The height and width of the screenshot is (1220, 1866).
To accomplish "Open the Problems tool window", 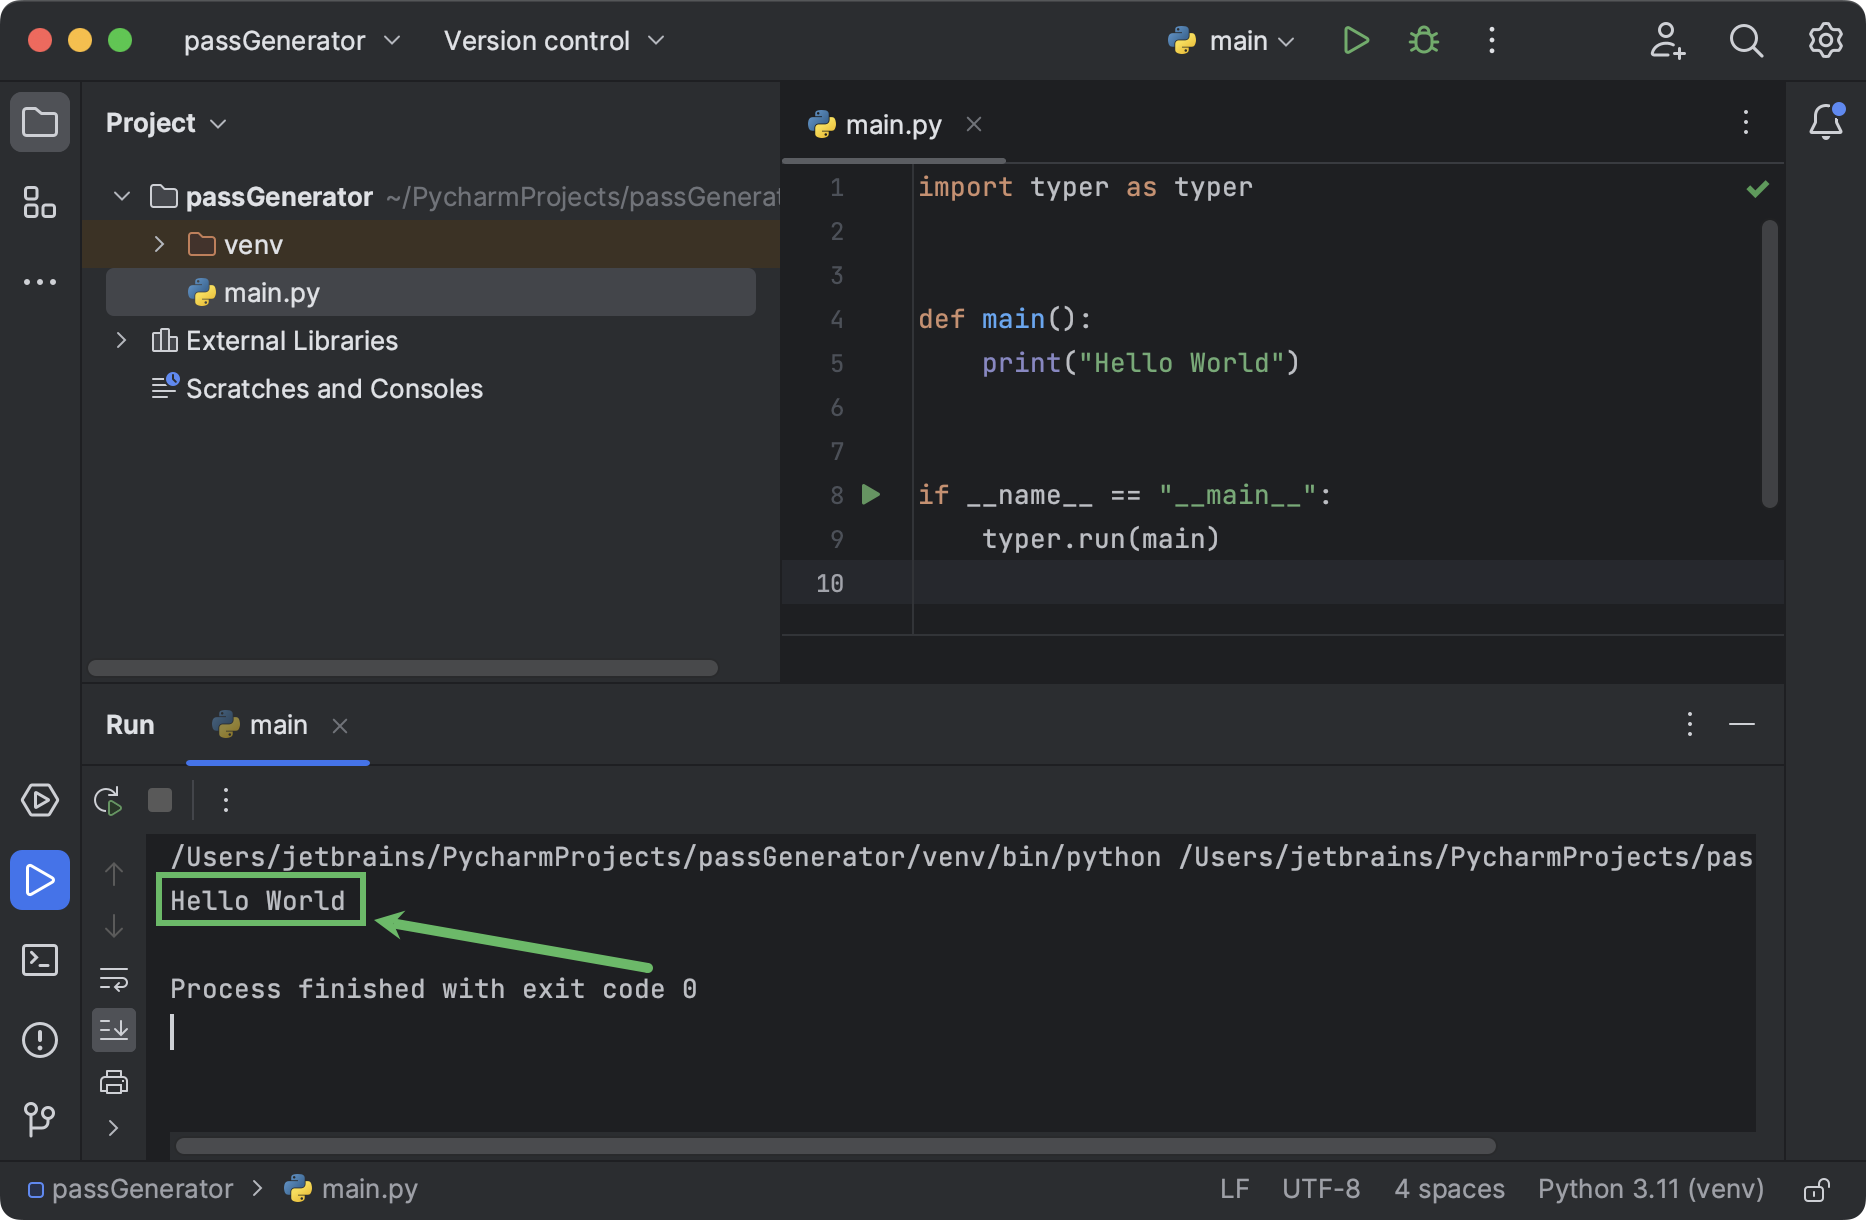I will tap(40, 1040).
